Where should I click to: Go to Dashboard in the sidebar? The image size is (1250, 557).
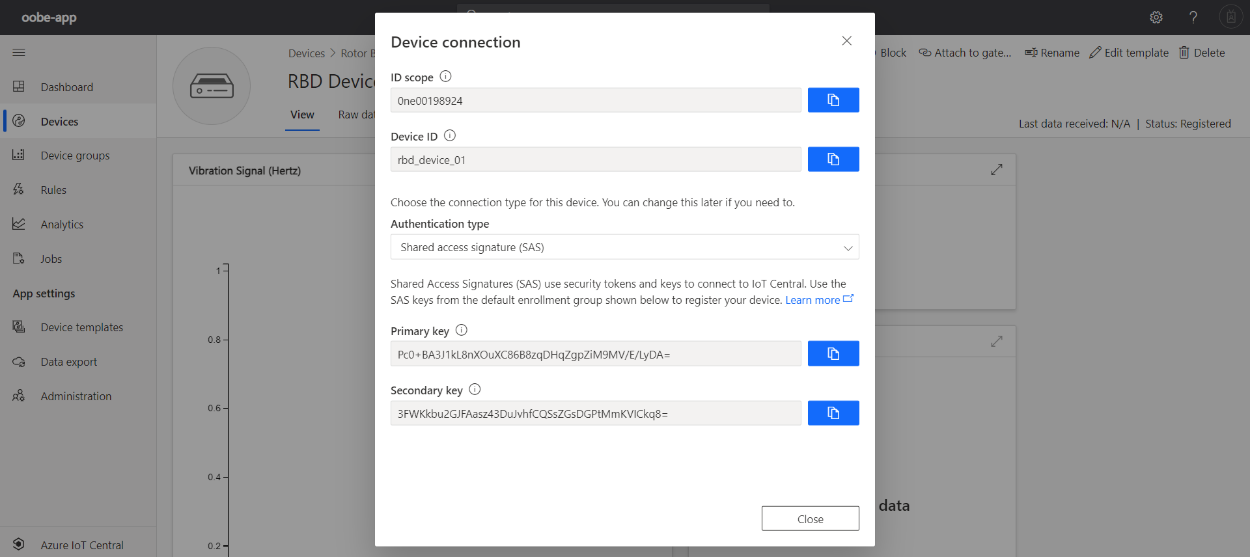66,87
